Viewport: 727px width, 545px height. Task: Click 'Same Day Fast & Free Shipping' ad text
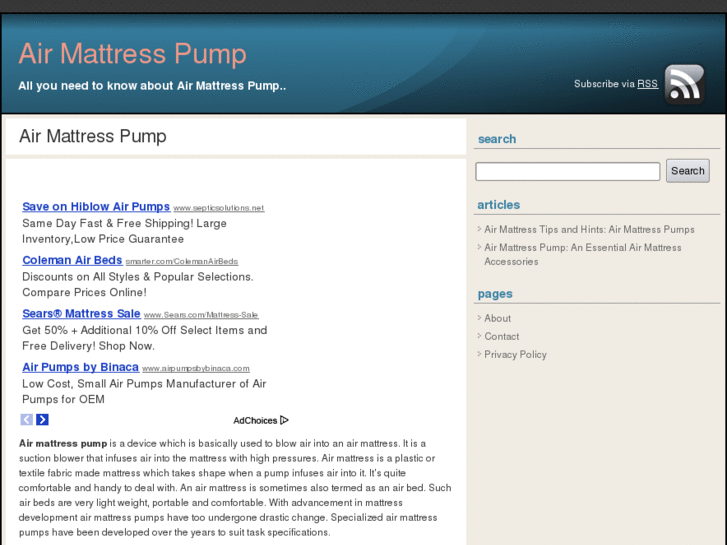click(124, 231)
